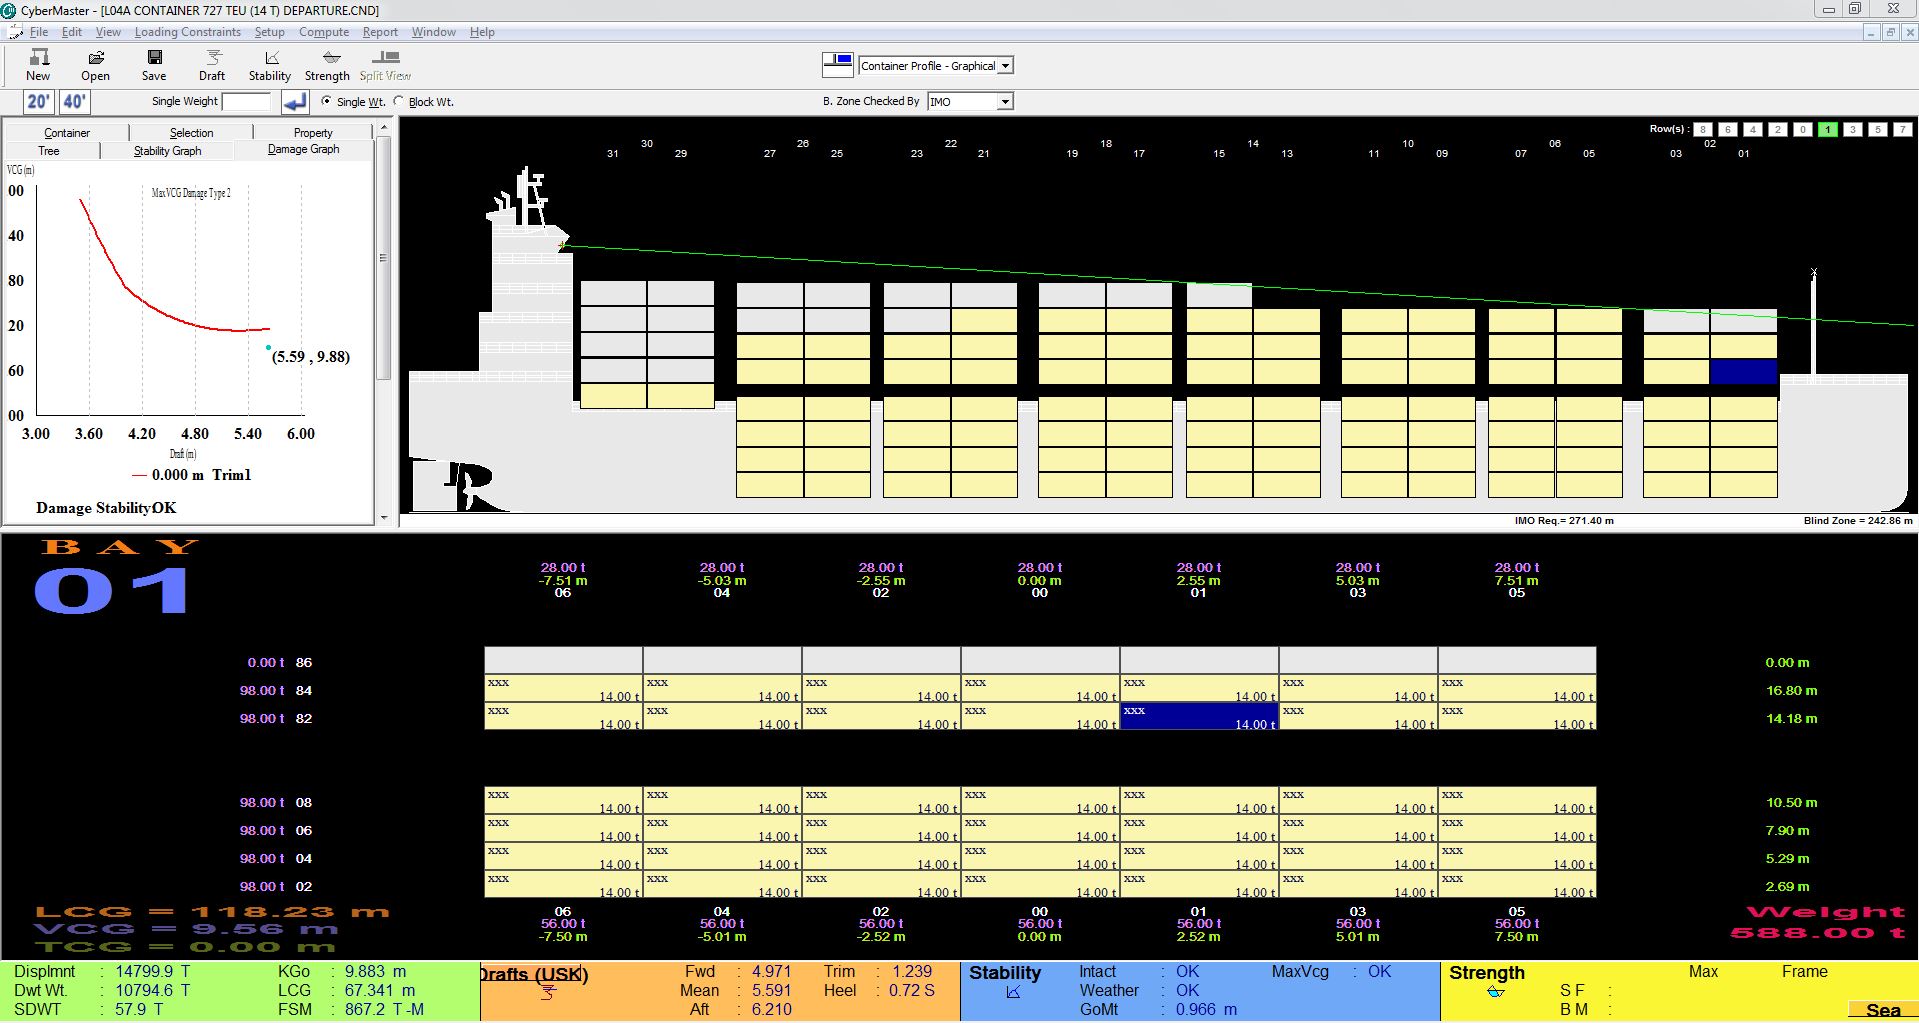The image size is (1919, 1023).
Task: Open the Report menu
Action: coord(380,32)
